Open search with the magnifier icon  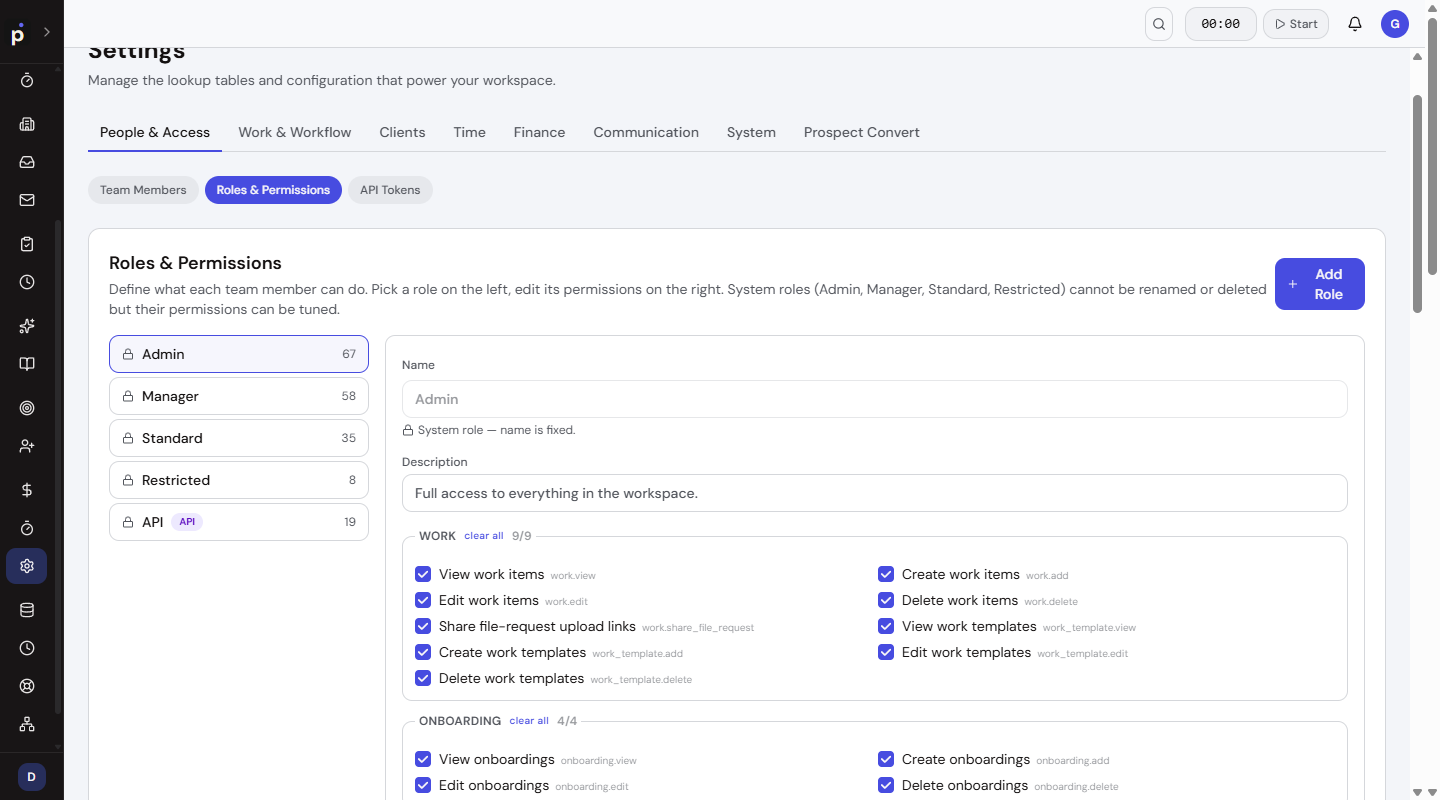1159,24
